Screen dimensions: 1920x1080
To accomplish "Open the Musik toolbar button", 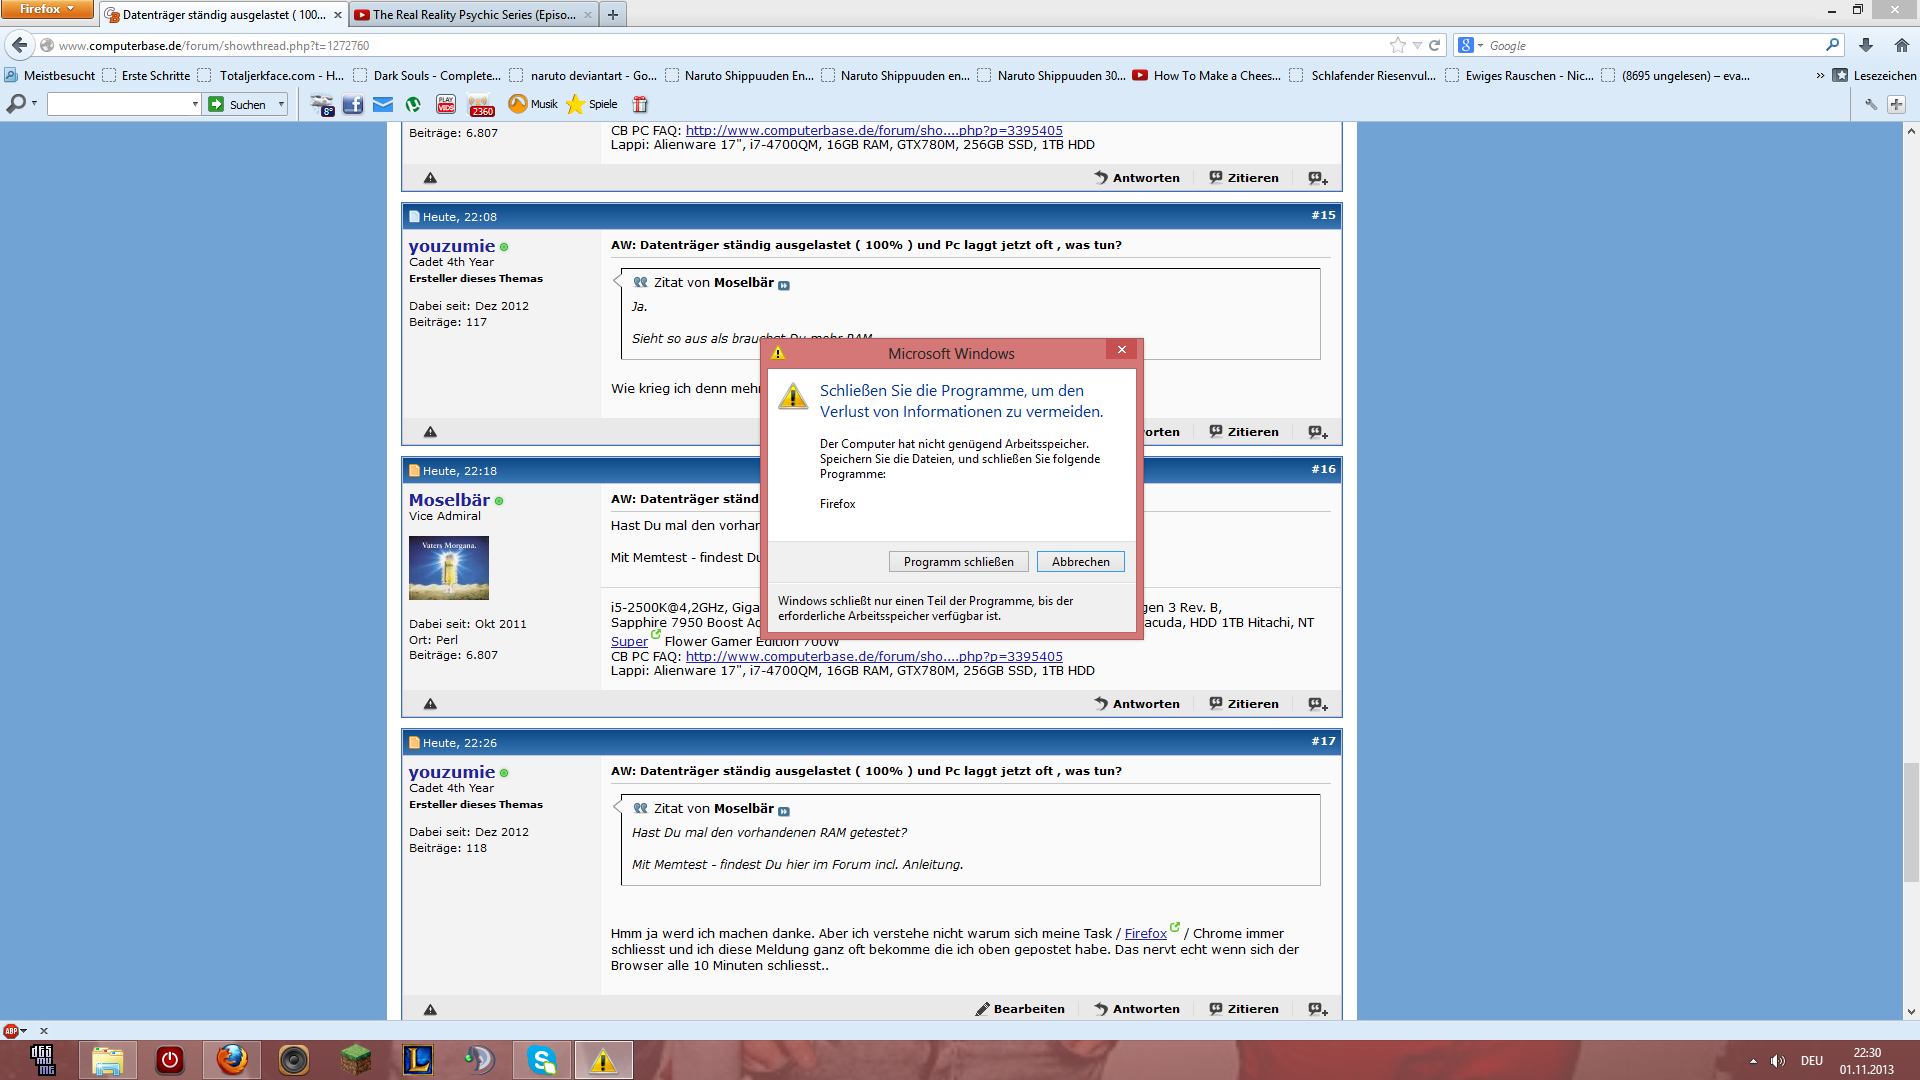I will (533, 104).
